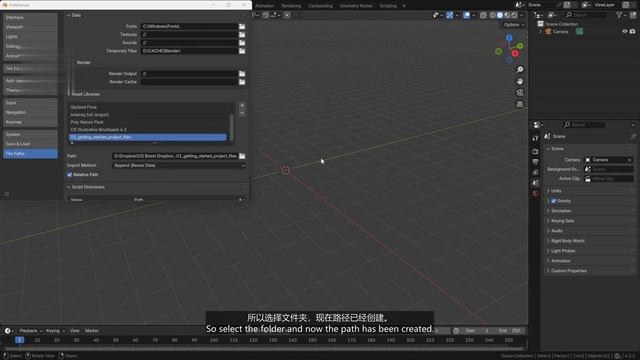Click timeline current frame marker at 1
The height and width of the screenshot is (360, 640).
19,340
